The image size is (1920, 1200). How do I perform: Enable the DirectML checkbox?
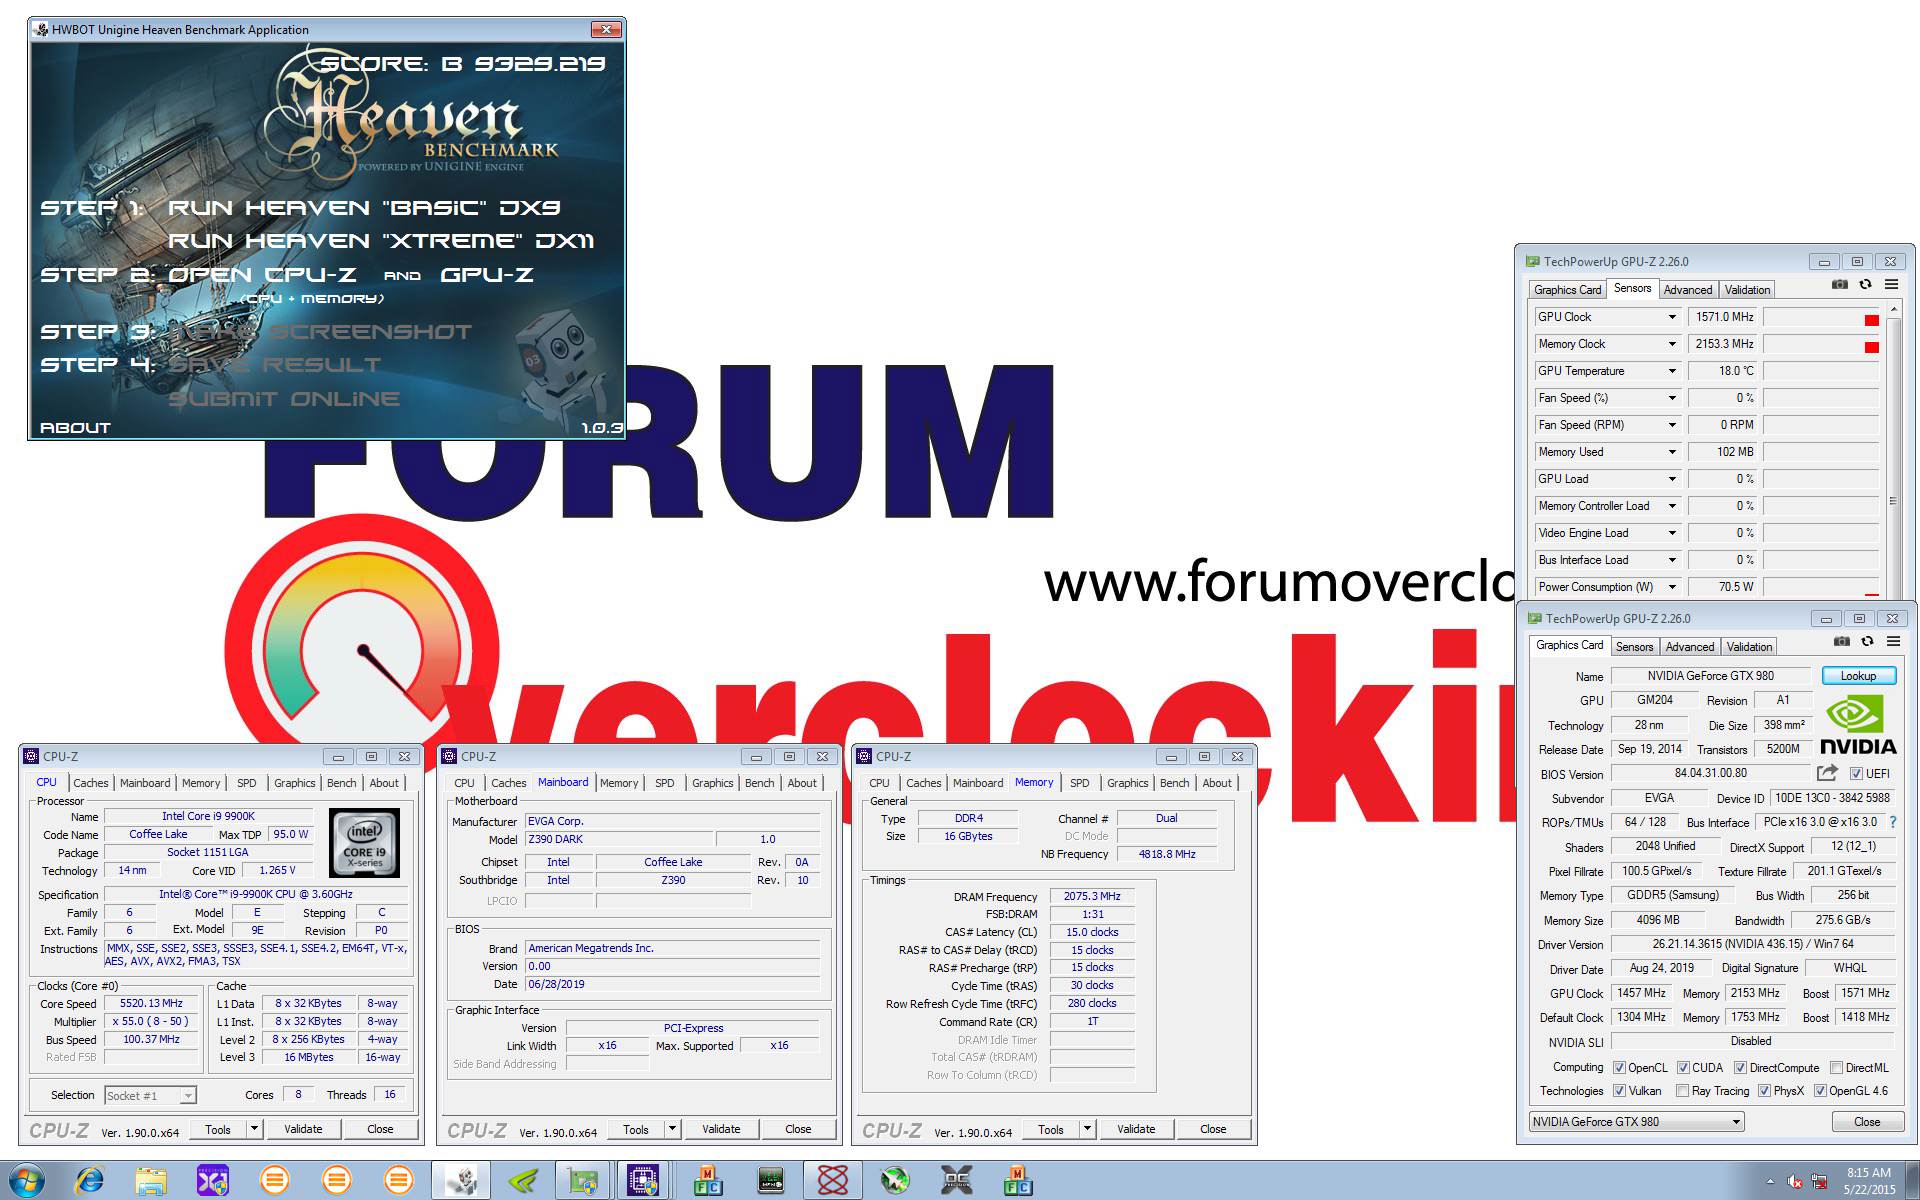click(1836, 1067)
